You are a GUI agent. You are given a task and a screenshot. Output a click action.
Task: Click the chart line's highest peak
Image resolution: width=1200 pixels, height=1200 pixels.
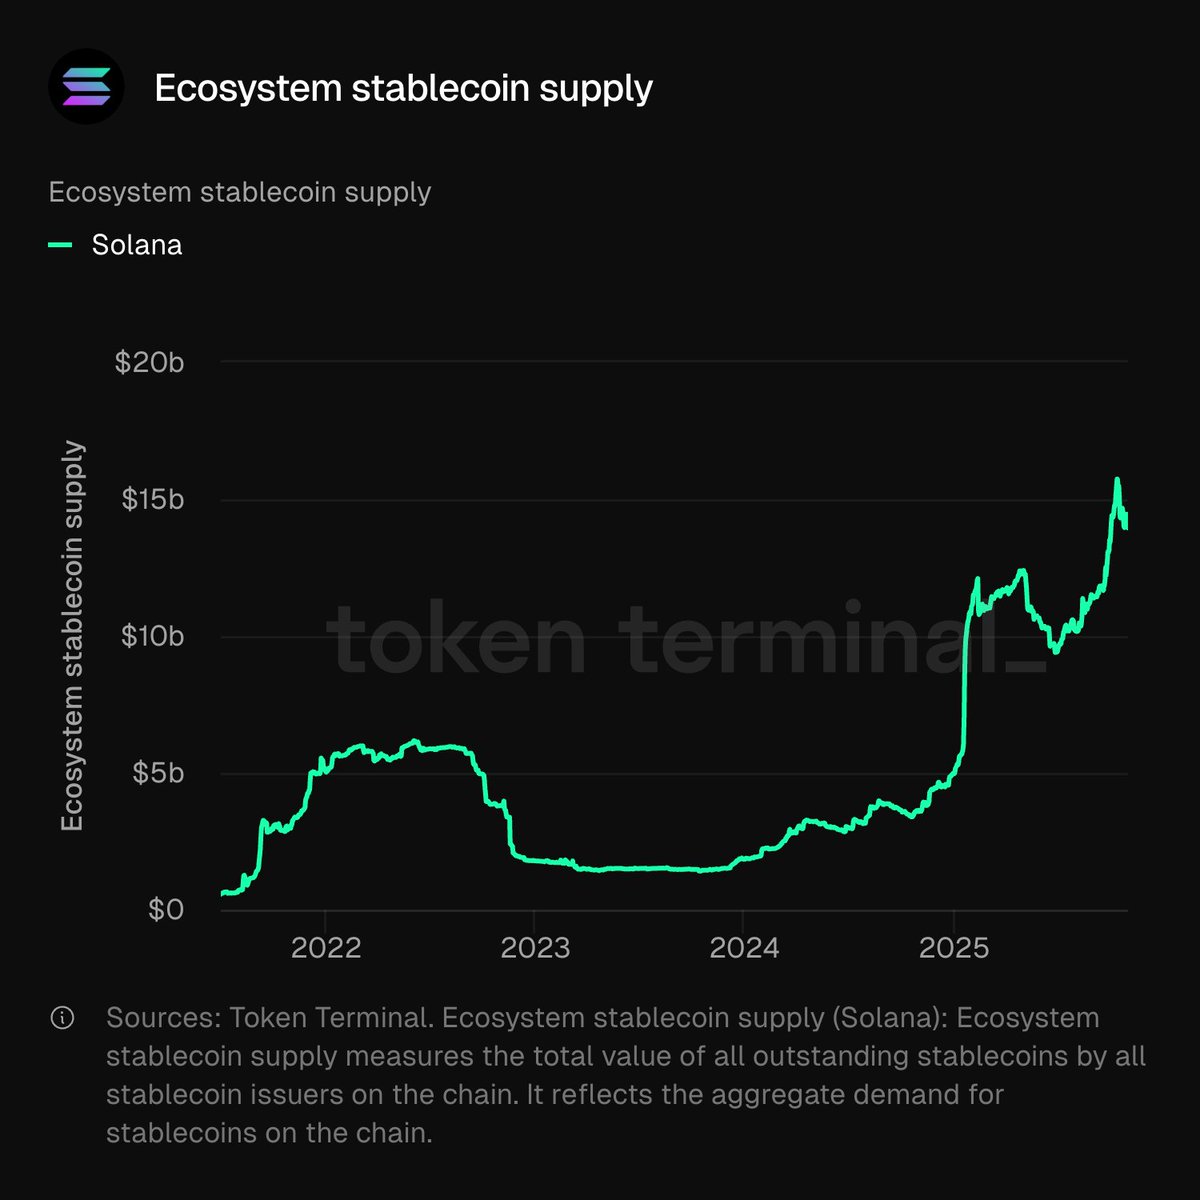pyautogui.click(x=1117, y=480)
